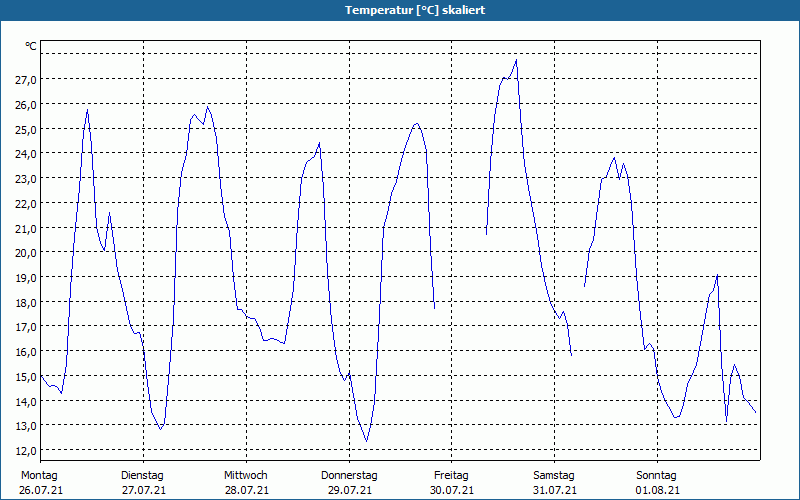This screenshot has width=800, height=500.
Task: Click the date 26.07.21
Action: click(x=41, y=491)
